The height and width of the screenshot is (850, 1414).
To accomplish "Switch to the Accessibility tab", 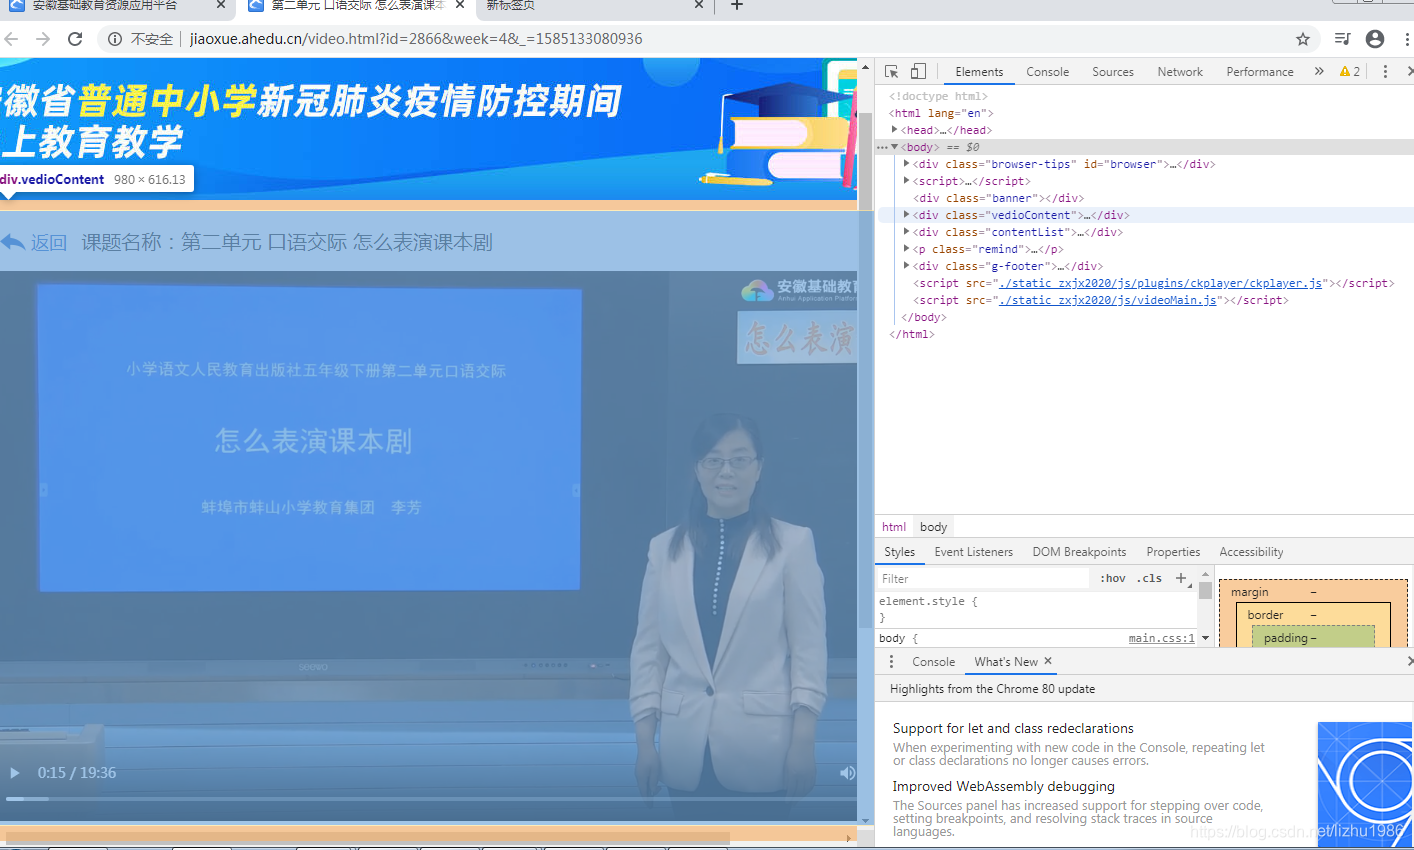I will pyautogui.click(x=1251, y=551).
